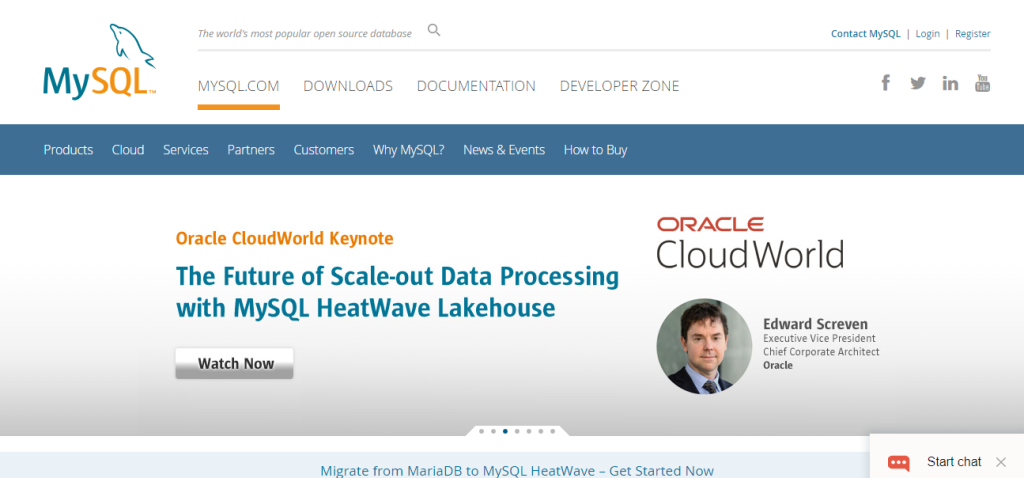This screenshot has height=478, width=1024.
Task: Select the first carousel dot
Action: click(481, 431)
